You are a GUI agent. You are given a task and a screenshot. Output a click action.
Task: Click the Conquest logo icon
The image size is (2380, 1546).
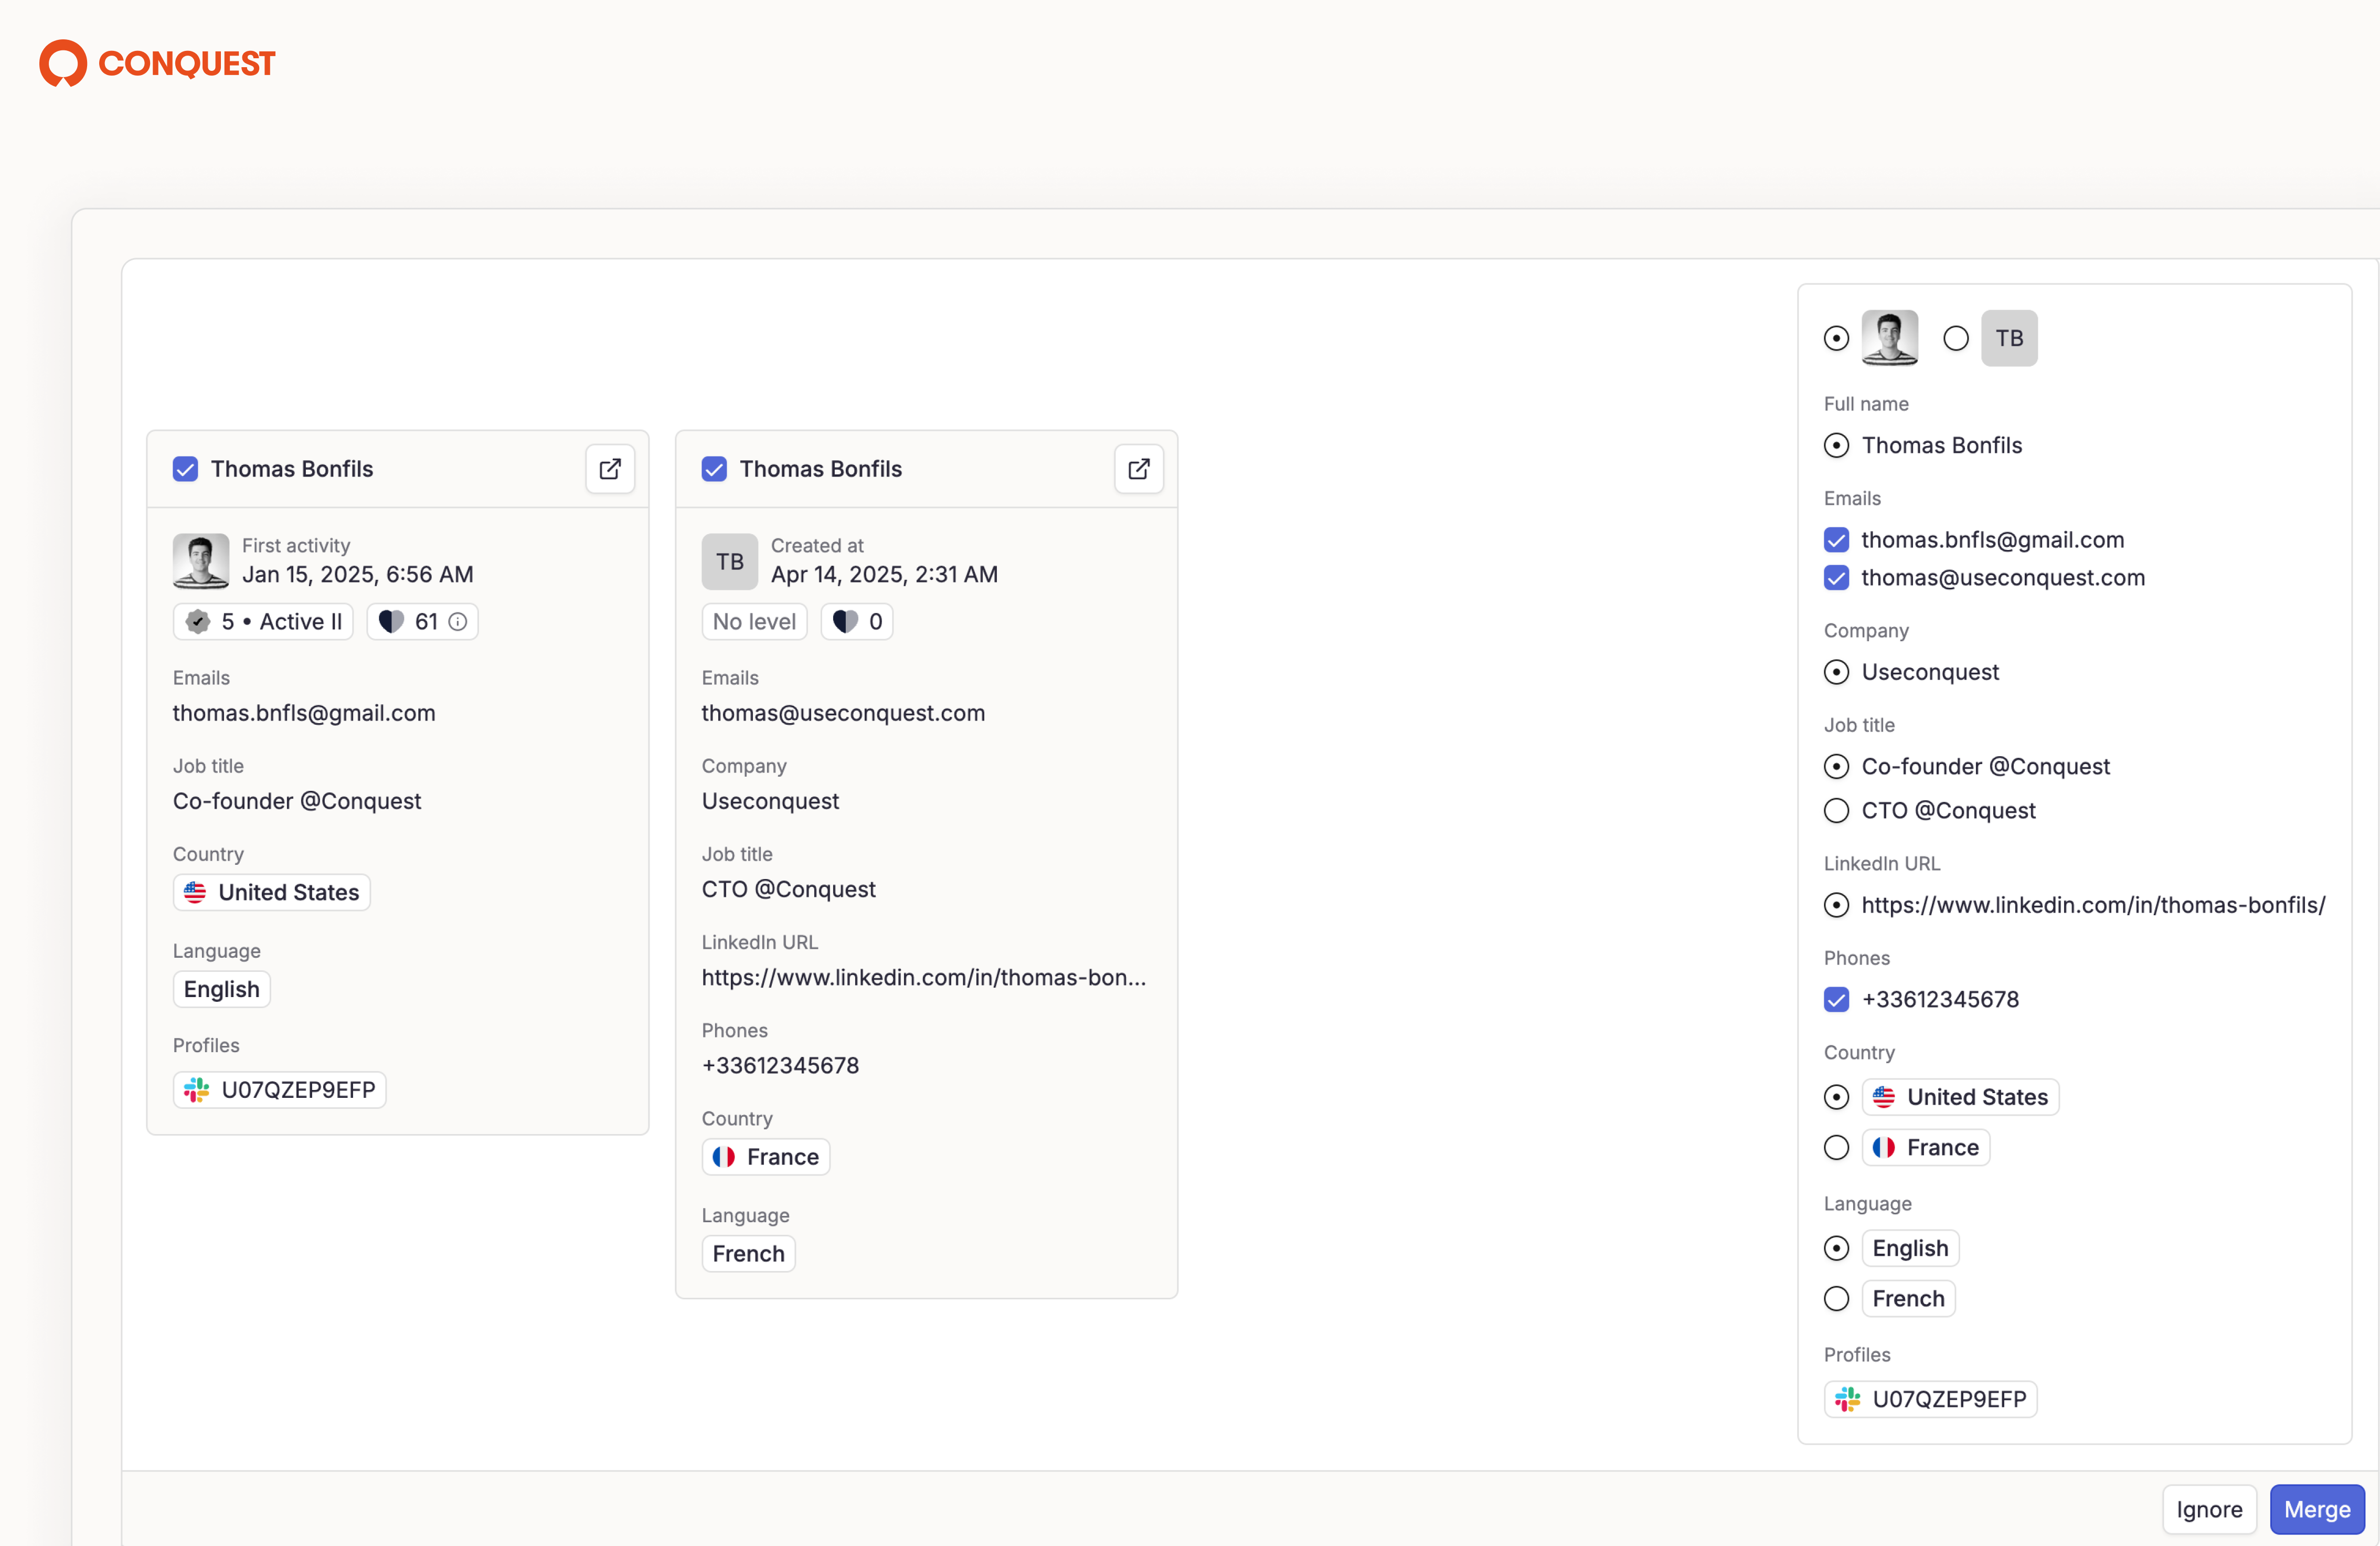click(x=63, y=63)
